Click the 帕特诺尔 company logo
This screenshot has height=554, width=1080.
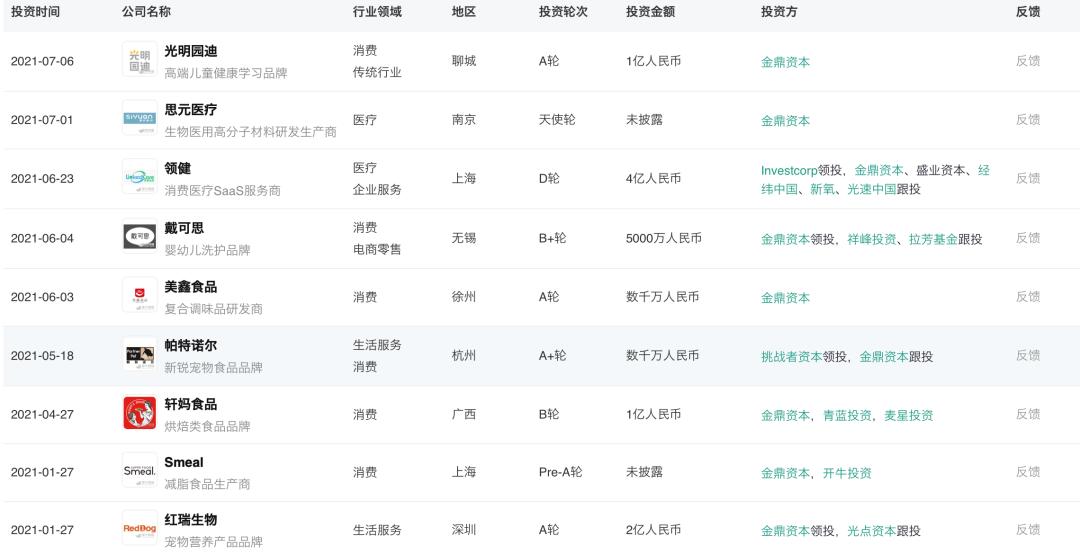pyautogui.click(x=139, y=355)
